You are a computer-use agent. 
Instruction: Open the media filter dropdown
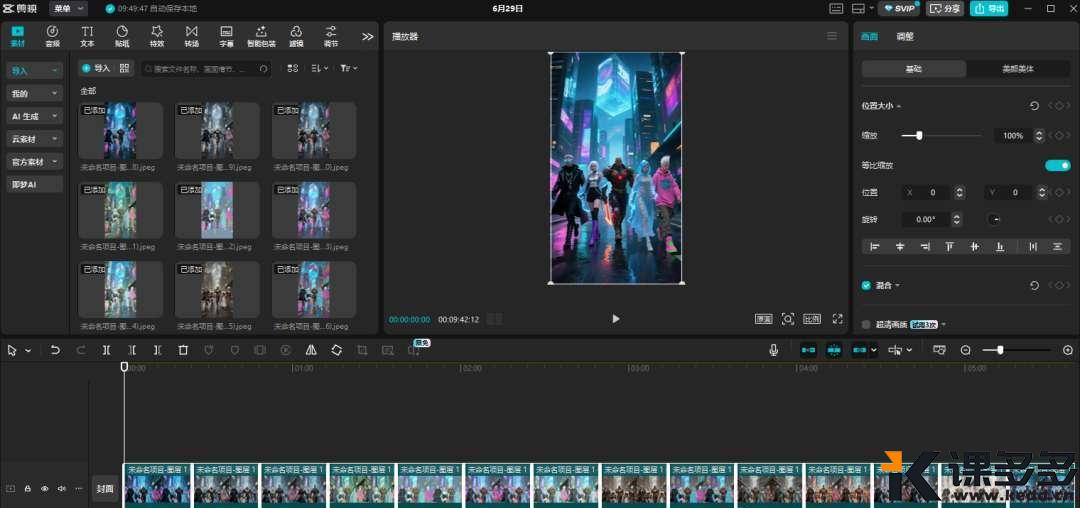coord(349,68)
